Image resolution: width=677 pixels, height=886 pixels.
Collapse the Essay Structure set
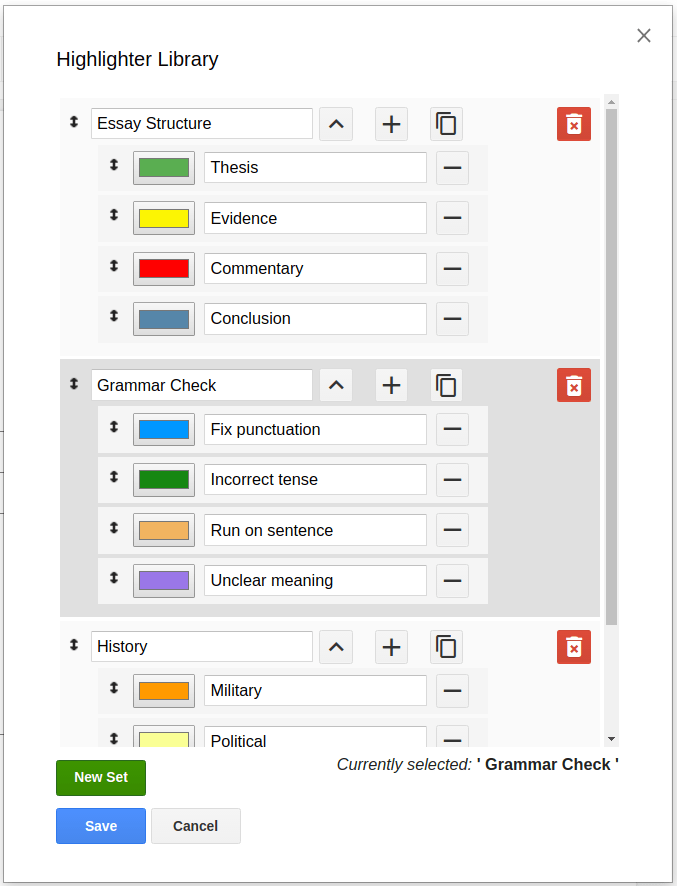[x=336, y=123]
